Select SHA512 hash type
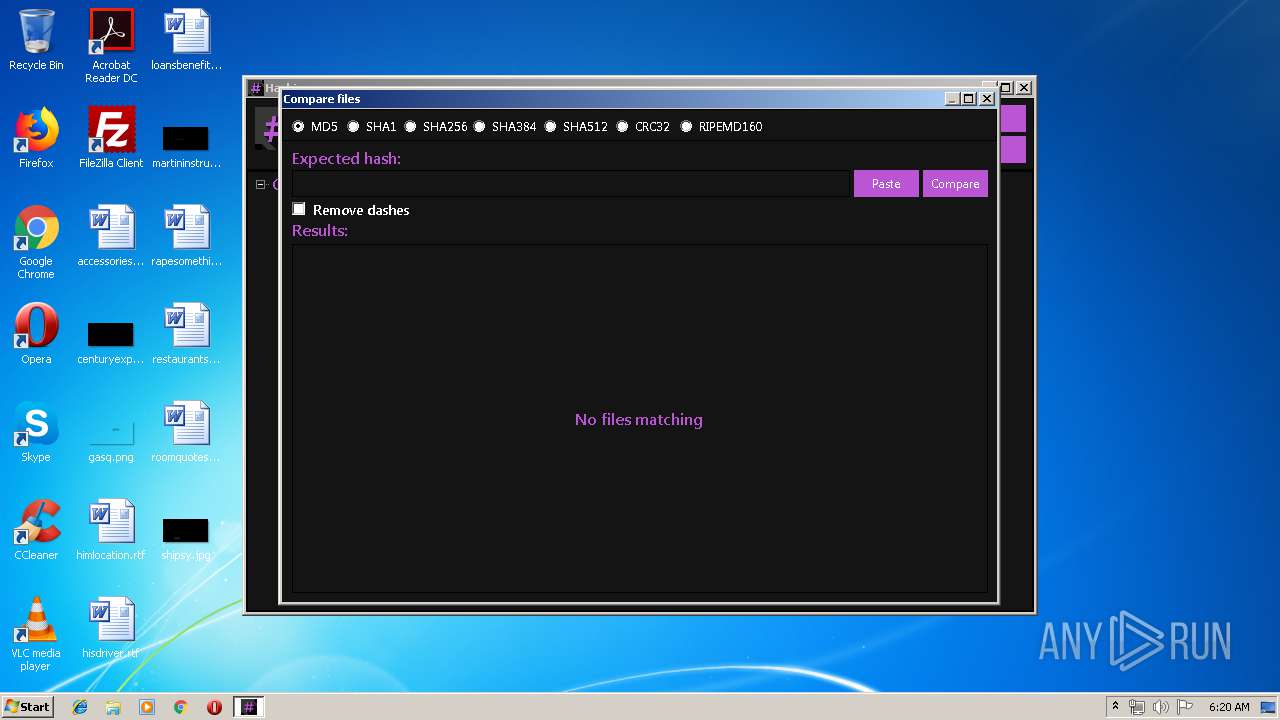 point(550,127)
